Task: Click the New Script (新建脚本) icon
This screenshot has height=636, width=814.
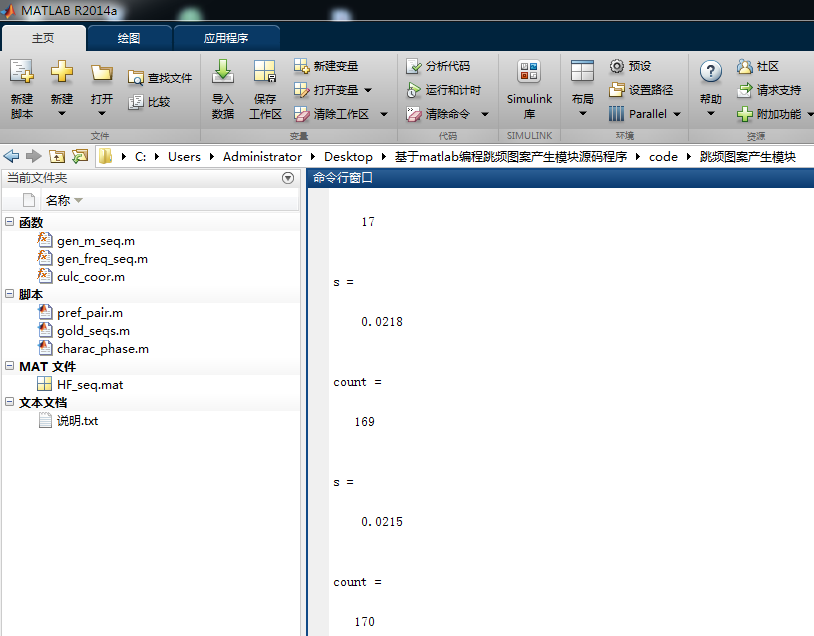Action: (22, 72)
